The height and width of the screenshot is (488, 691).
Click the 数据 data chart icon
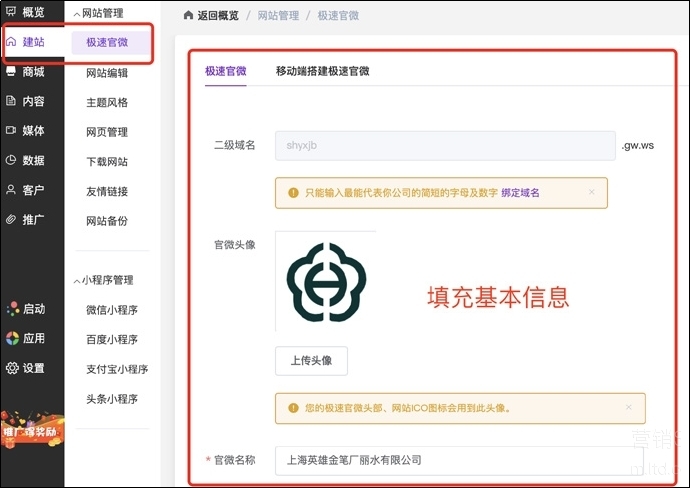click(11, 160)
